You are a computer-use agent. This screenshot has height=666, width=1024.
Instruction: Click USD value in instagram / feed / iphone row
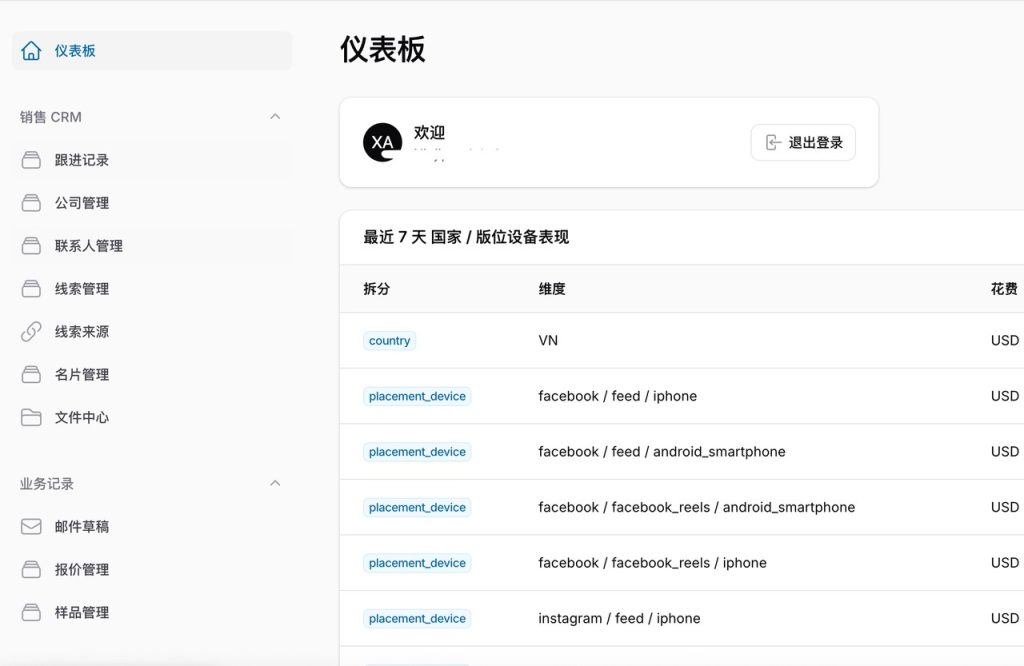(x=1004, y=618)
